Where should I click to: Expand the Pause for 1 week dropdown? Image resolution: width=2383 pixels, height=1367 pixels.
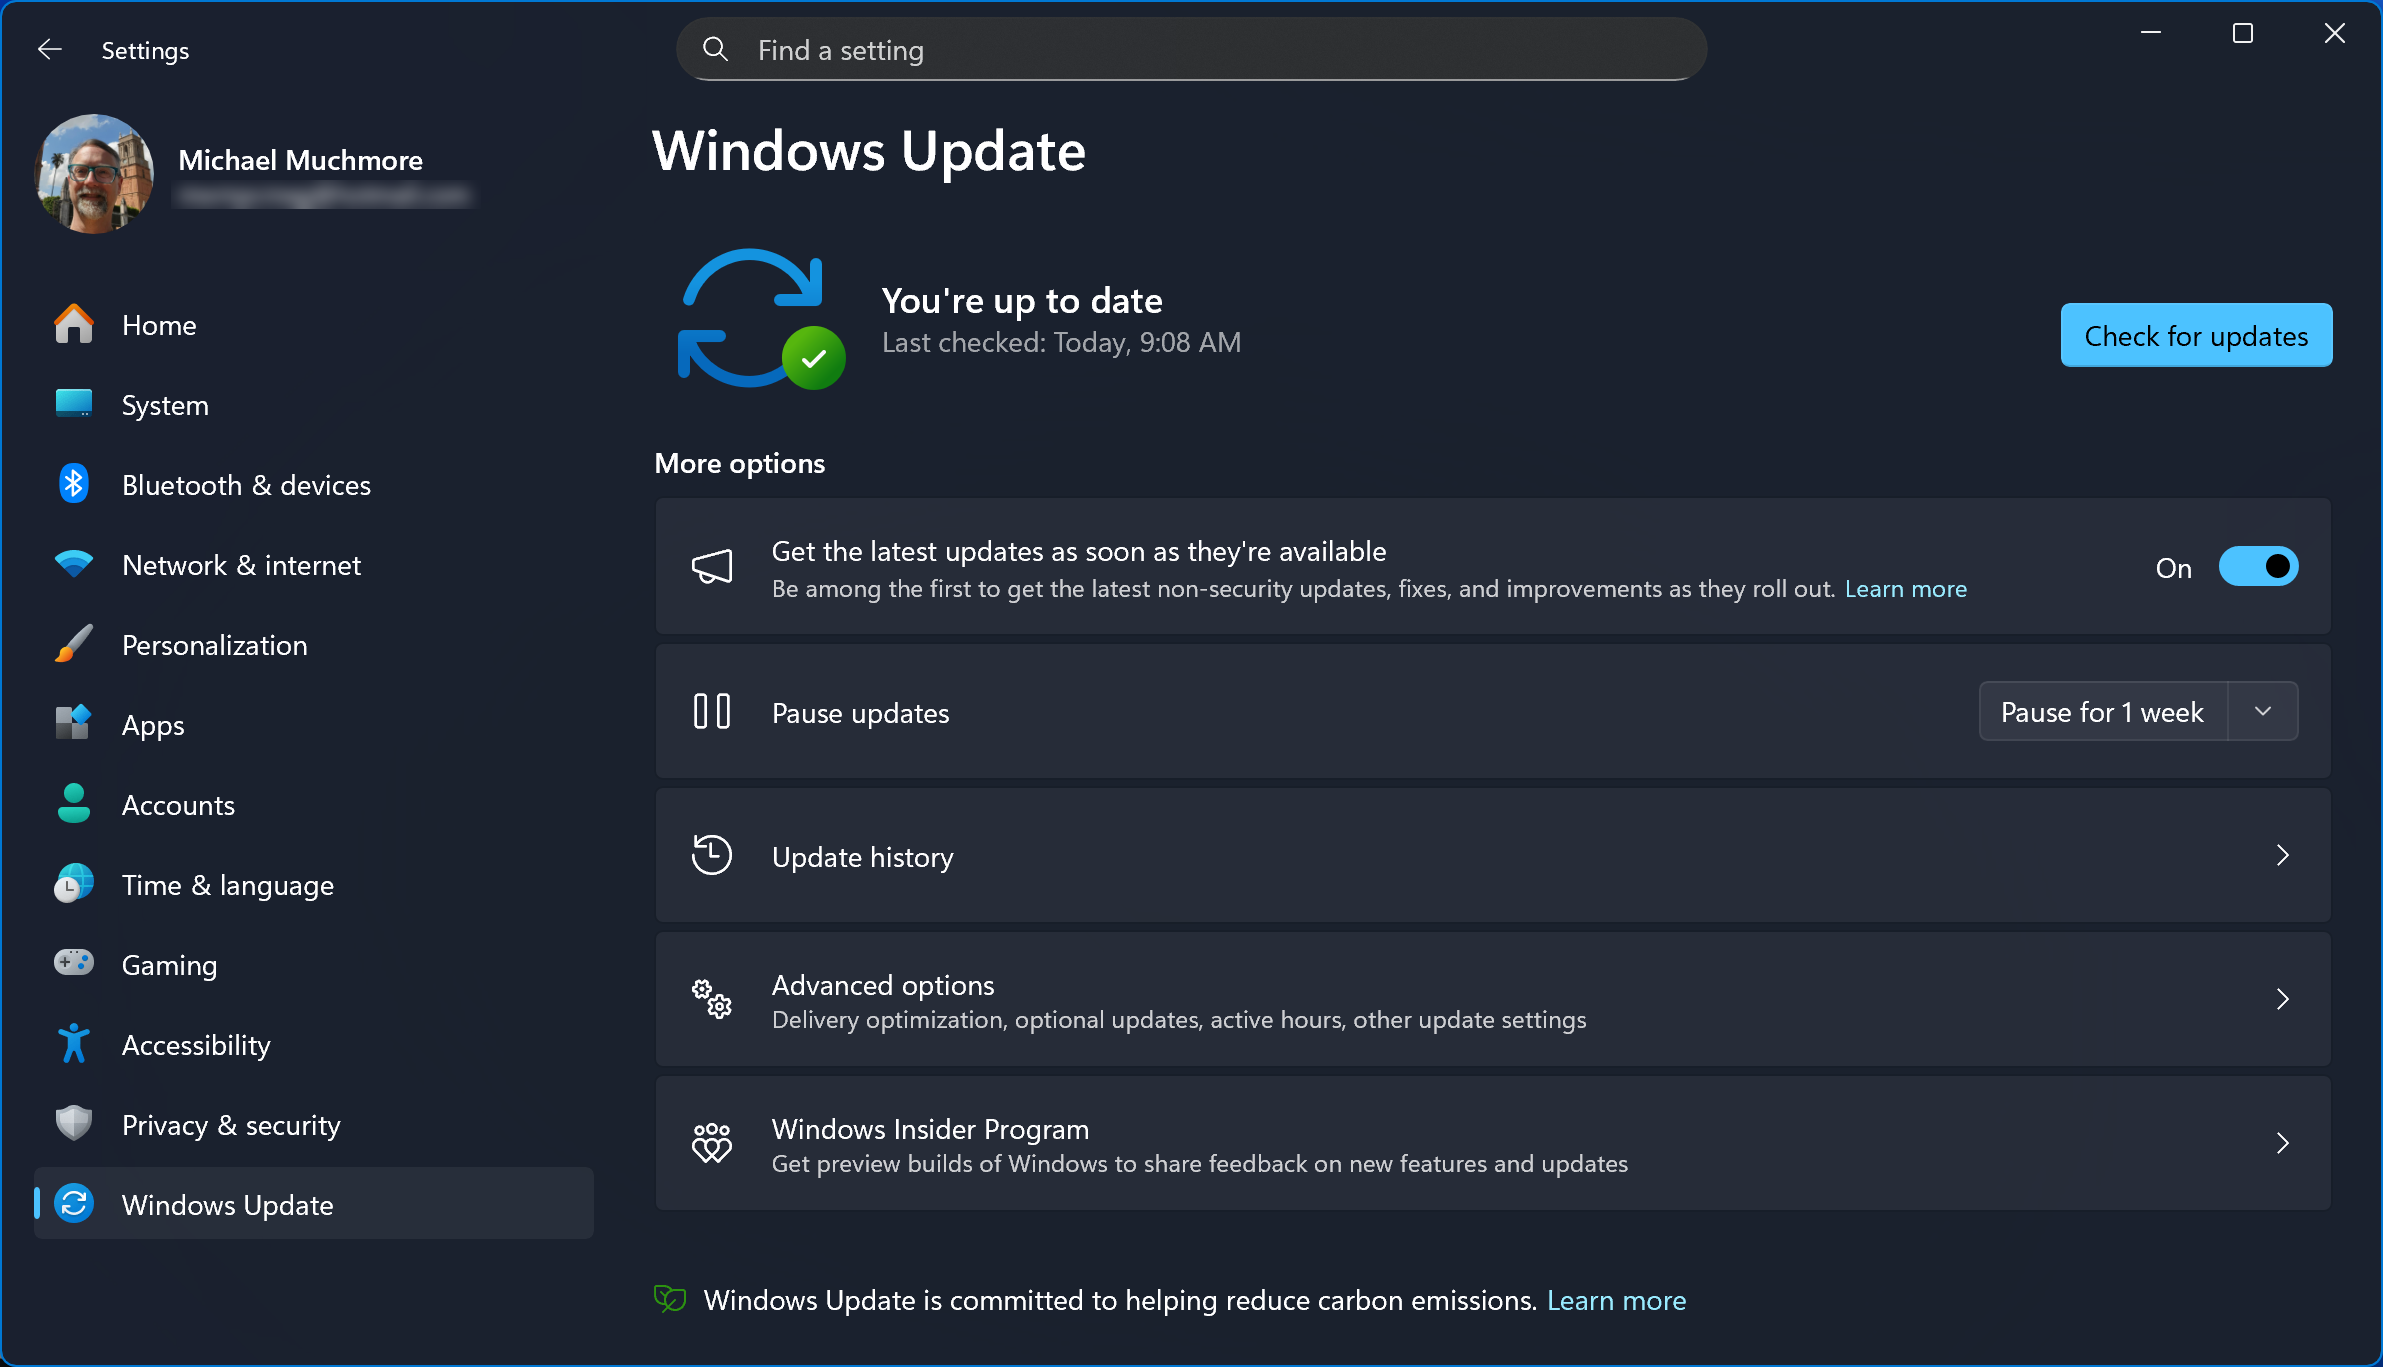click(2263, 711)
